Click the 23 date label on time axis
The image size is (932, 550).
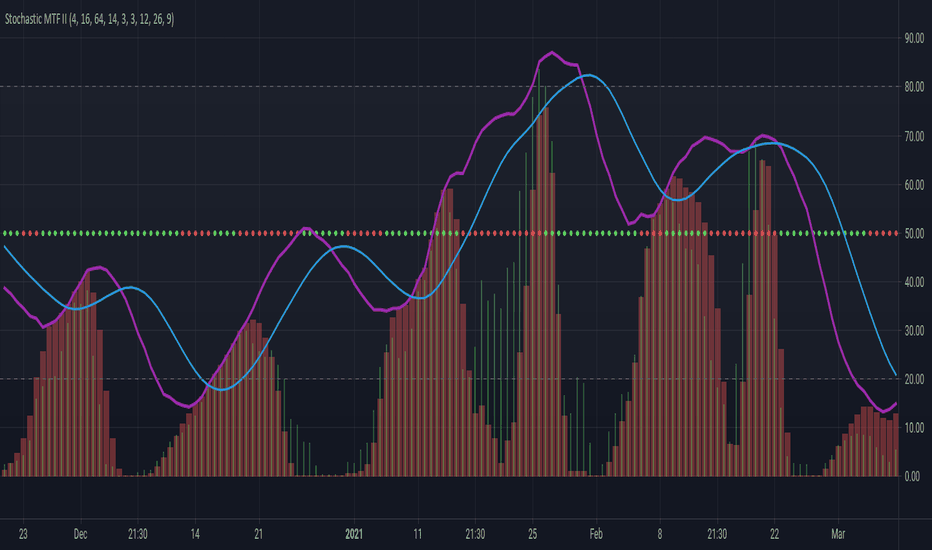click(23, 534)
